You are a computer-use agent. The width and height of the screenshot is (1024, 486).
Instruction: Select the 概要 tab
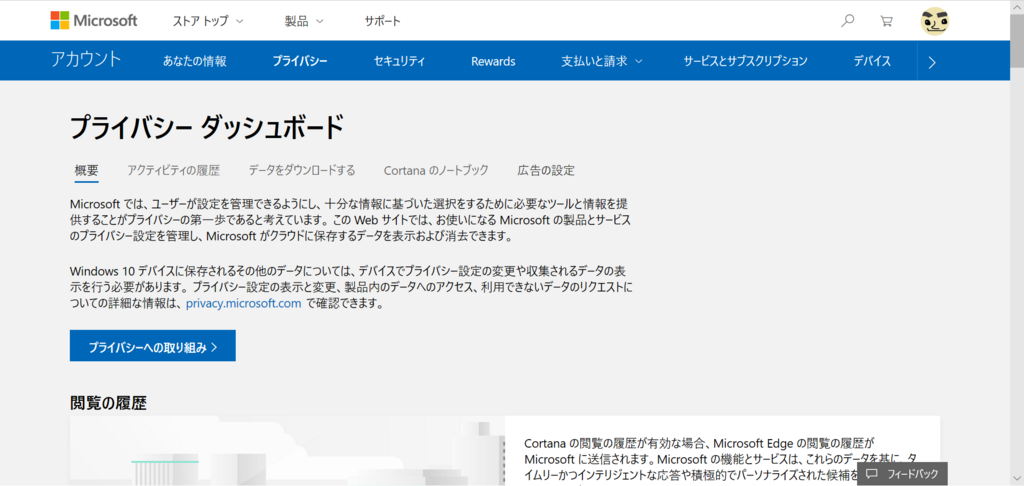(87, 171)
